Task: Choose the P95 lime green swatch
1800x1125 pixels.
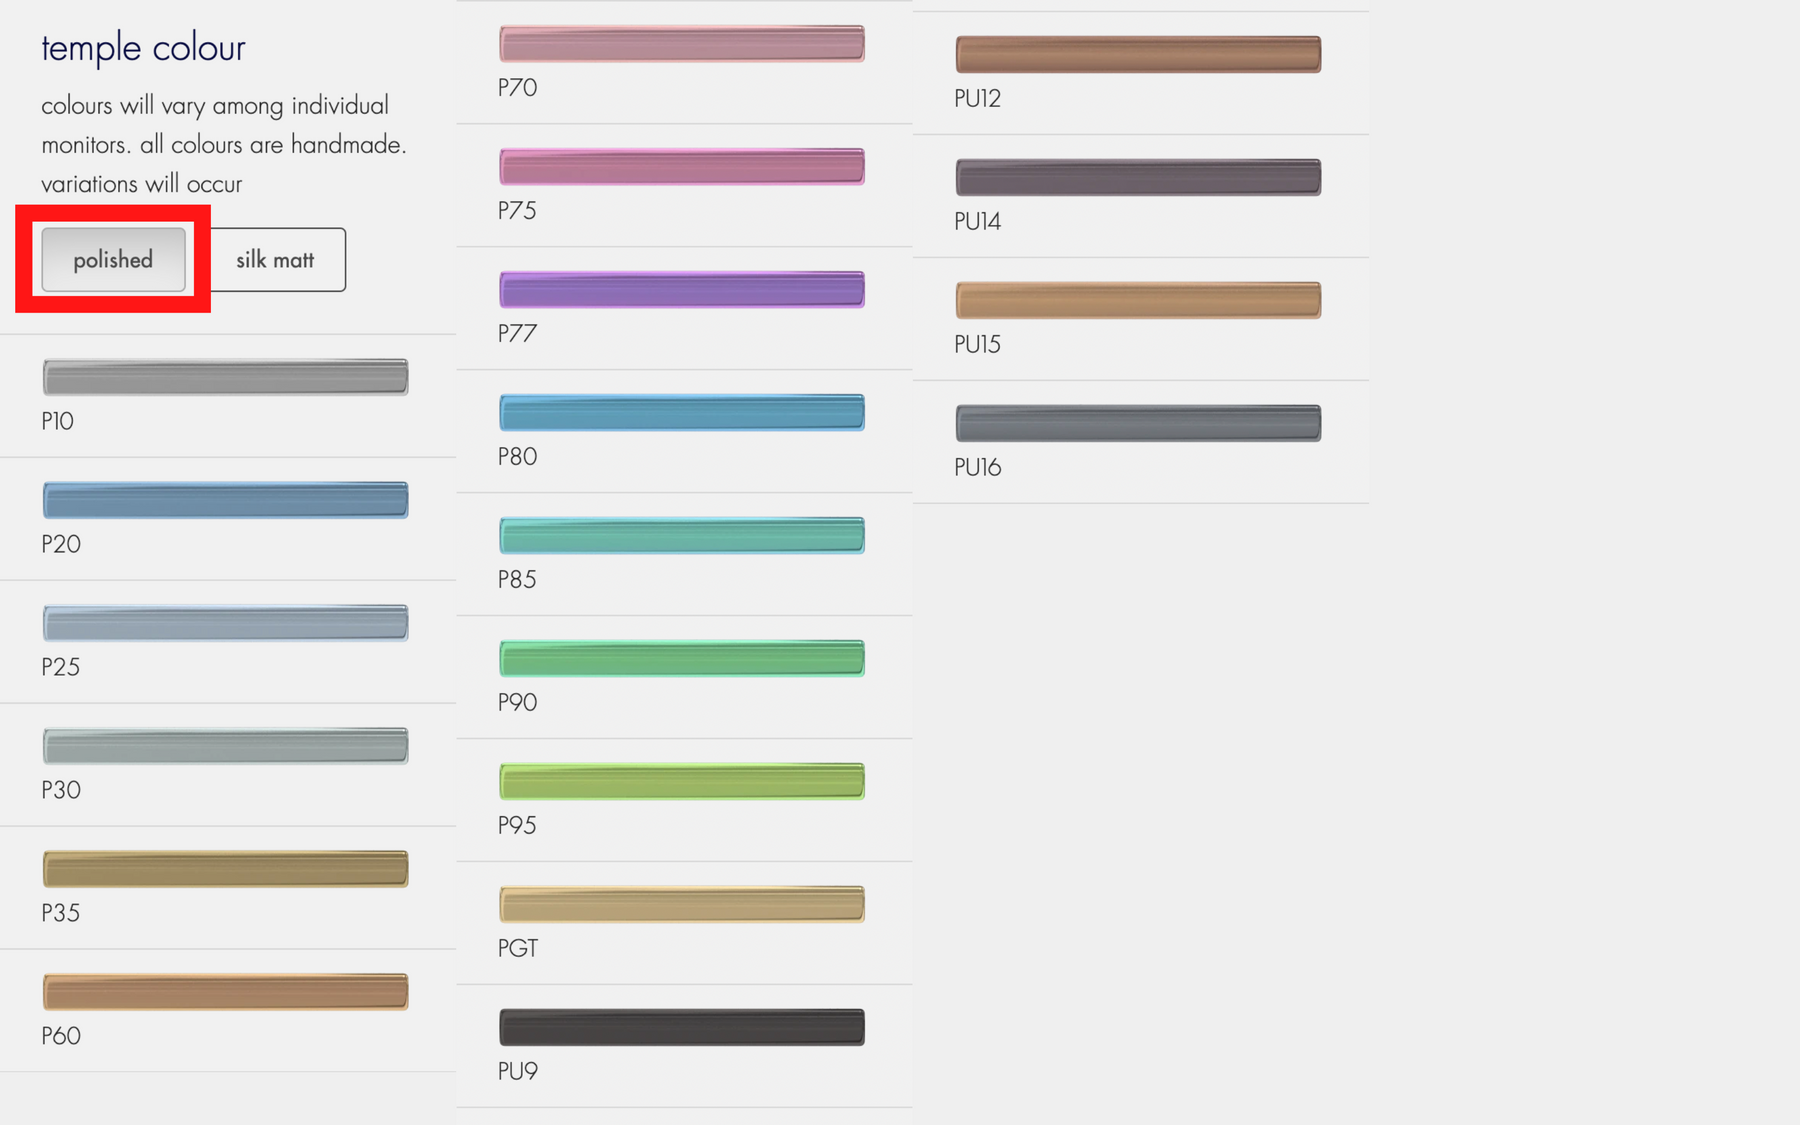Action: [682, 782]
